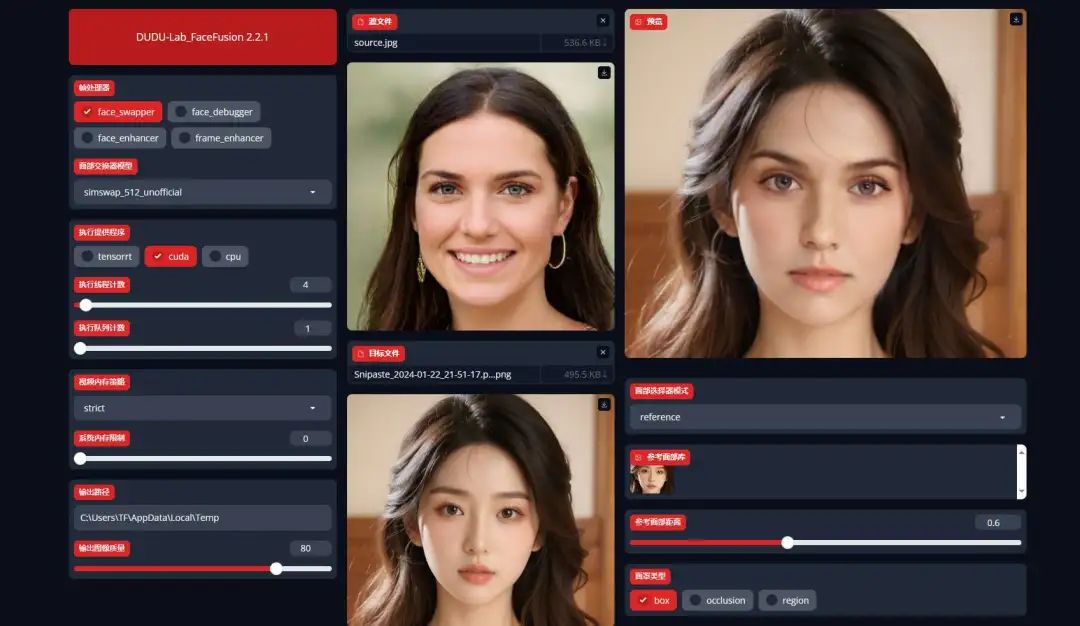Image resolution: width=1080 pixels, height=626 pixels.
Task: Download the target image via its download icon
Action: pos(604,404)
